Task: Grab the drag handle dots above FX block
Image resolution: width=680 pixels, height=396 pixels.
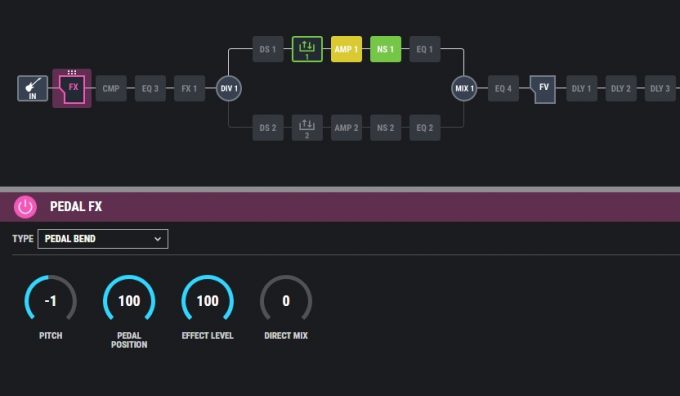Action: (72, 72)
